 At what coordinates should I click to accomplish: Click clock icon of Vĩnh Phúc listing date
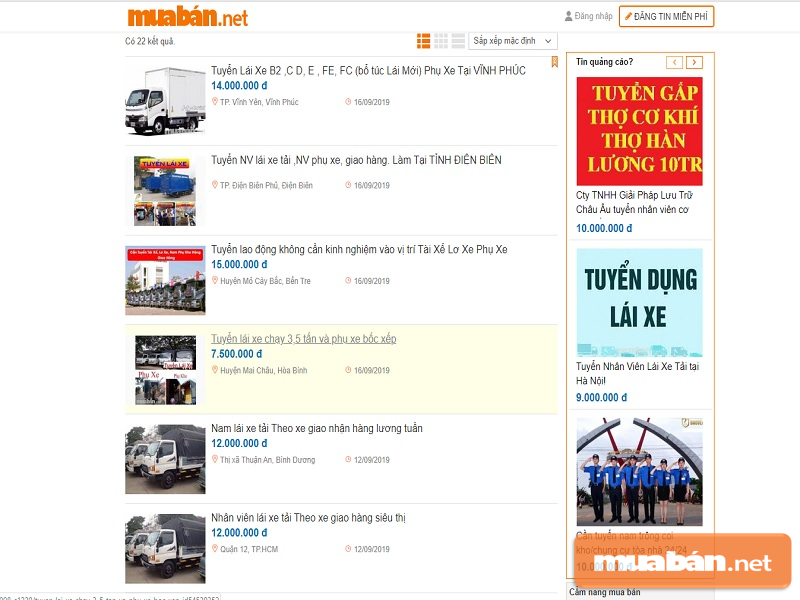[348, 102]
